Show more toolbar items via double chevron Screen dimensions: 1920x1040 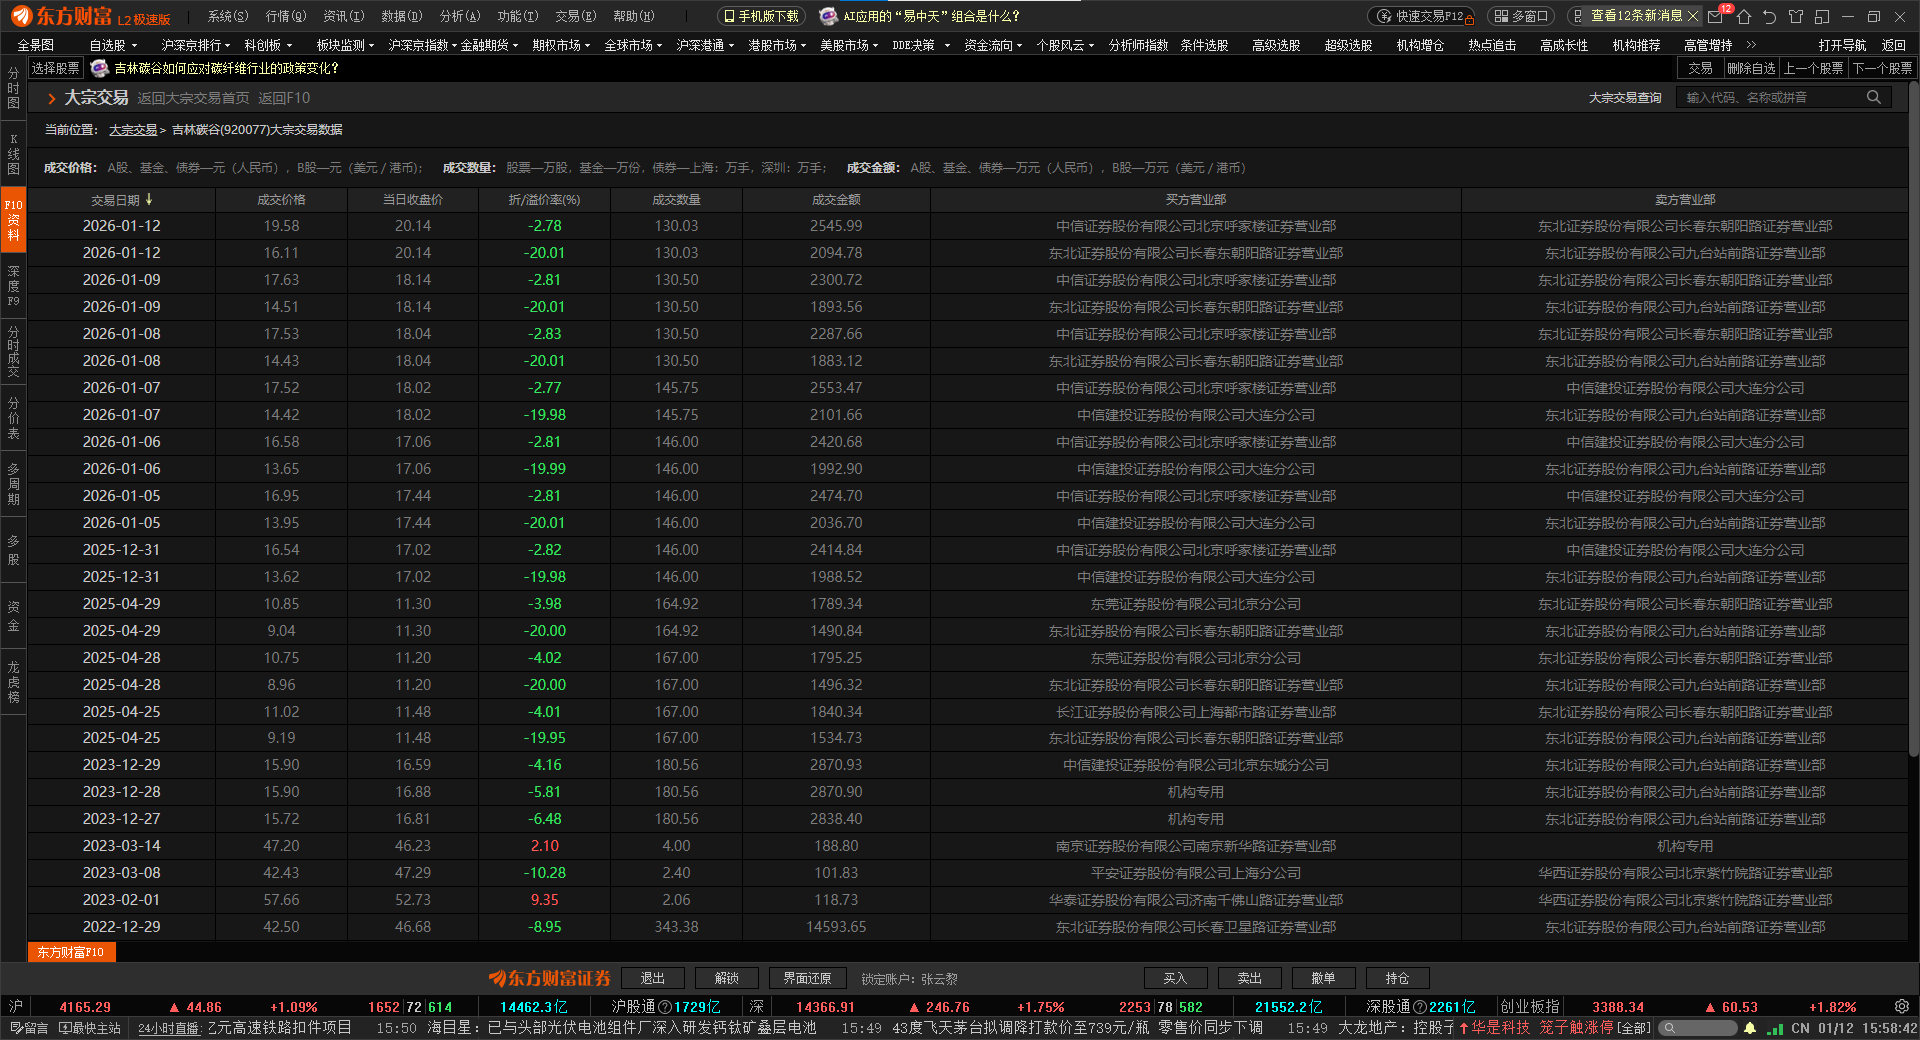[x=1751, y=45]
